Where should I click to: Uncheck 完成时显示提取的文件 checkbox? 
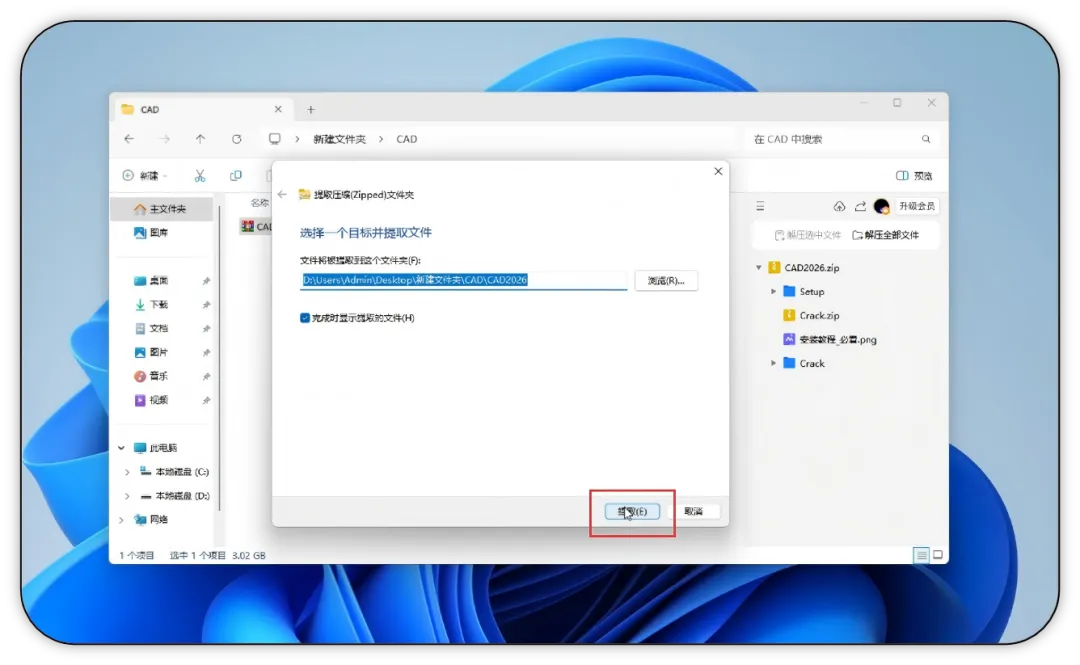[304, 318]
